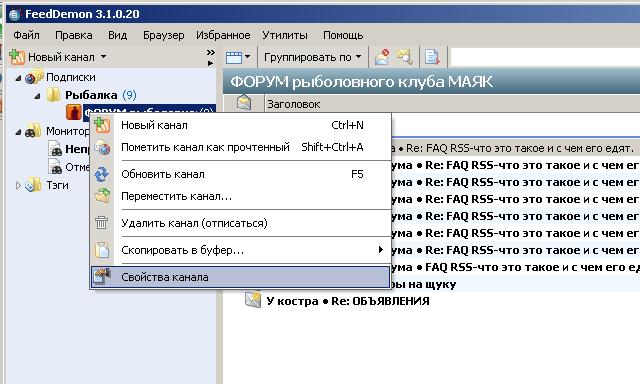Open the Утилиты menu
This screenshot has height=384, width=640.
click(284, 35)
